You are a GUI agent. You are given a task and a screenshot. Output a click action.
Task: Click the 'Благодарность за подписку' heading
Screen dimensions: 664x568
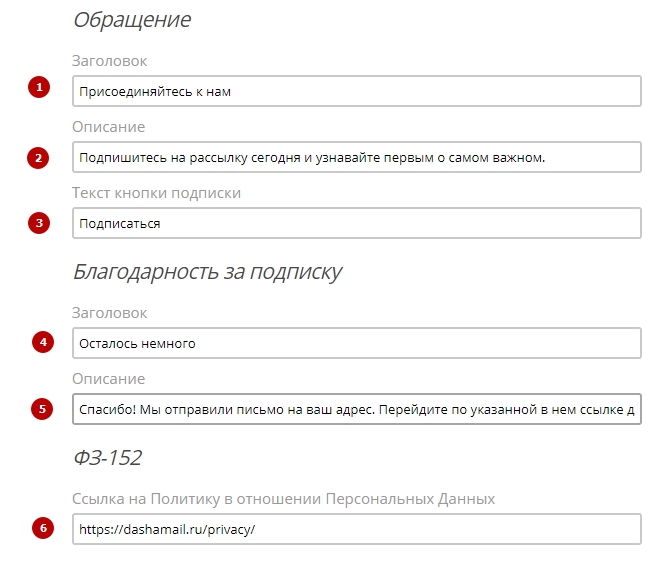coord(207,272)
